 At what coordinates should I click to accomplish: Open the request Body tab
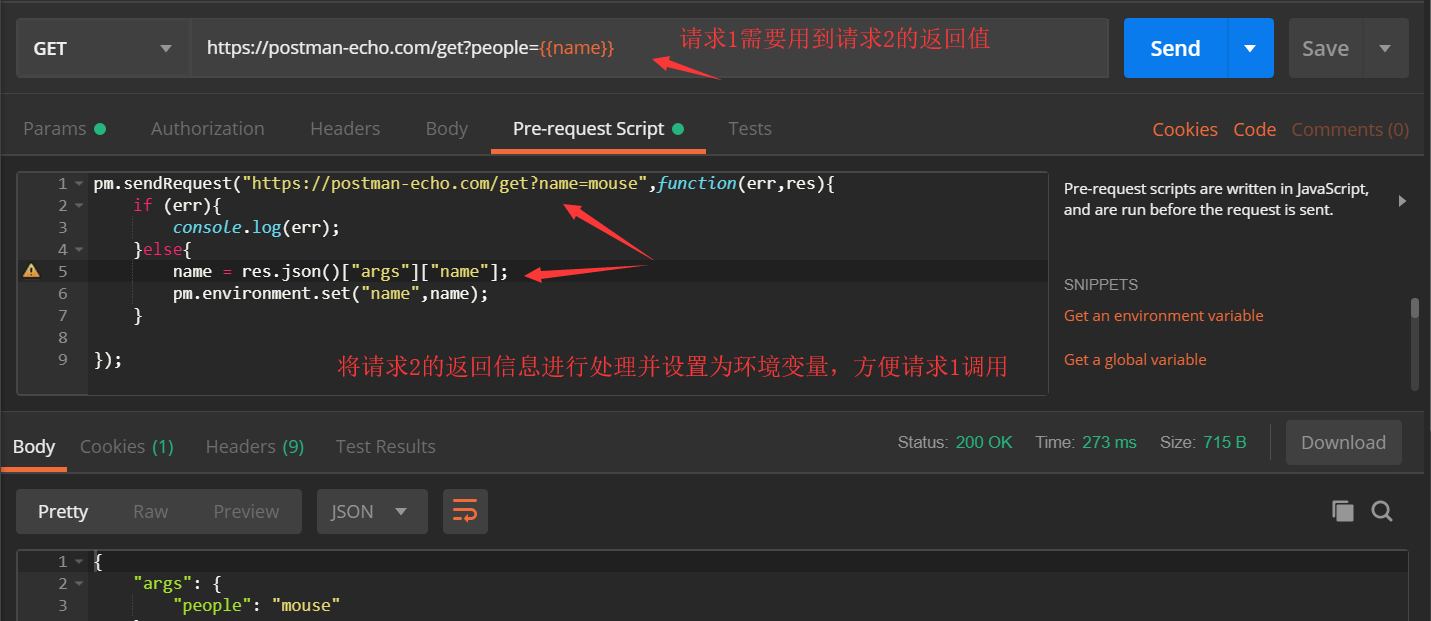446,128
